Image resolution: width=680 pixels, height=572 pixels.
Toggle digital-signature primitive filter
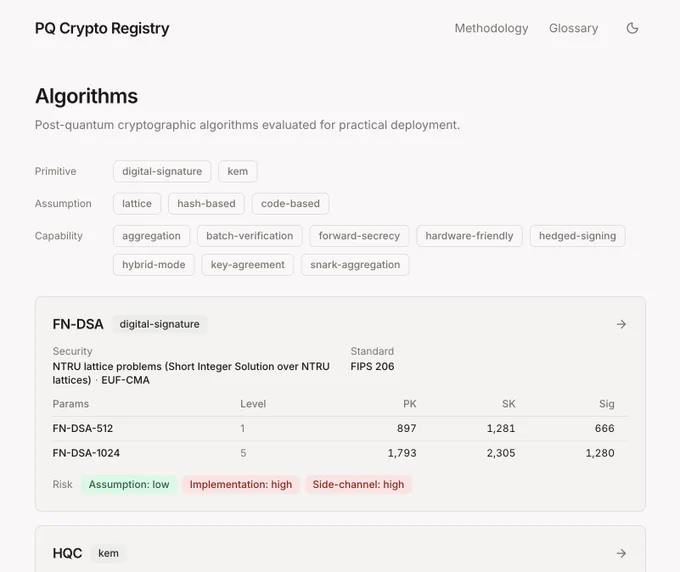pyautogui.click(x=162, y=171)
